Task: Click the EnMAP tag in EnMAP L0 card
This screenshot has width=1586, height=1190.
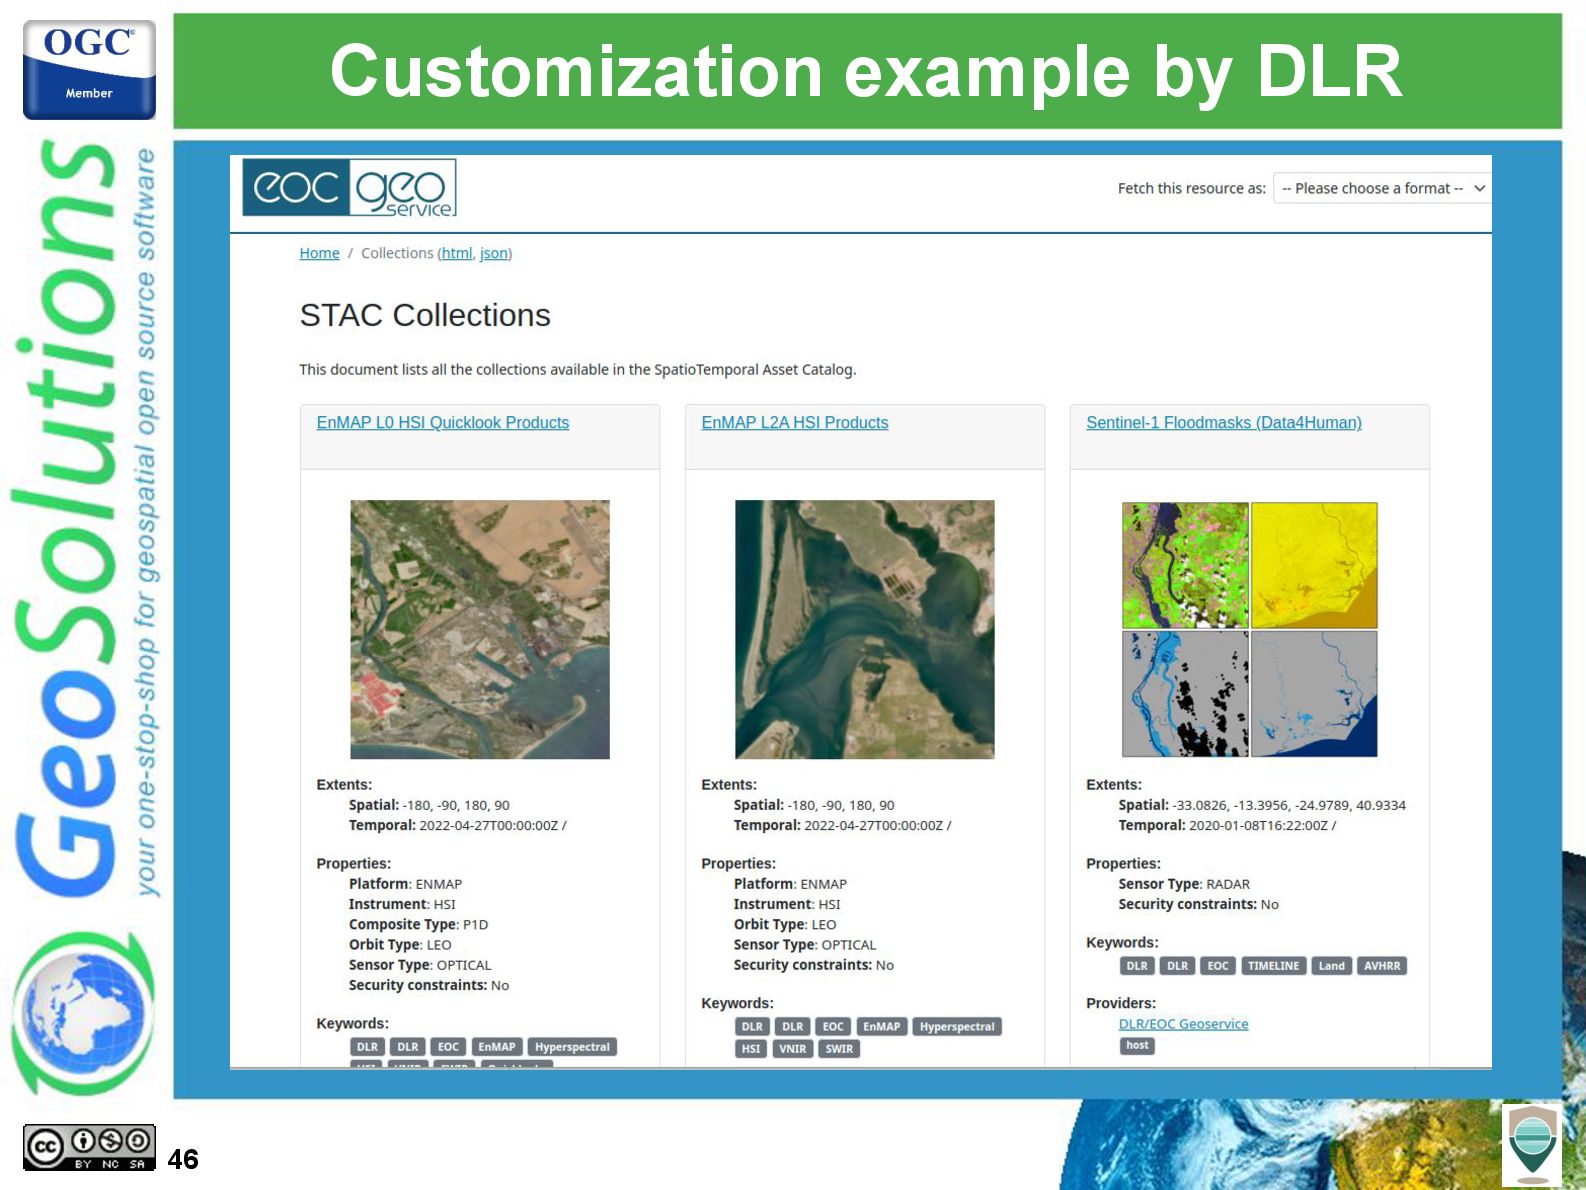Action: coord(496,1047)
